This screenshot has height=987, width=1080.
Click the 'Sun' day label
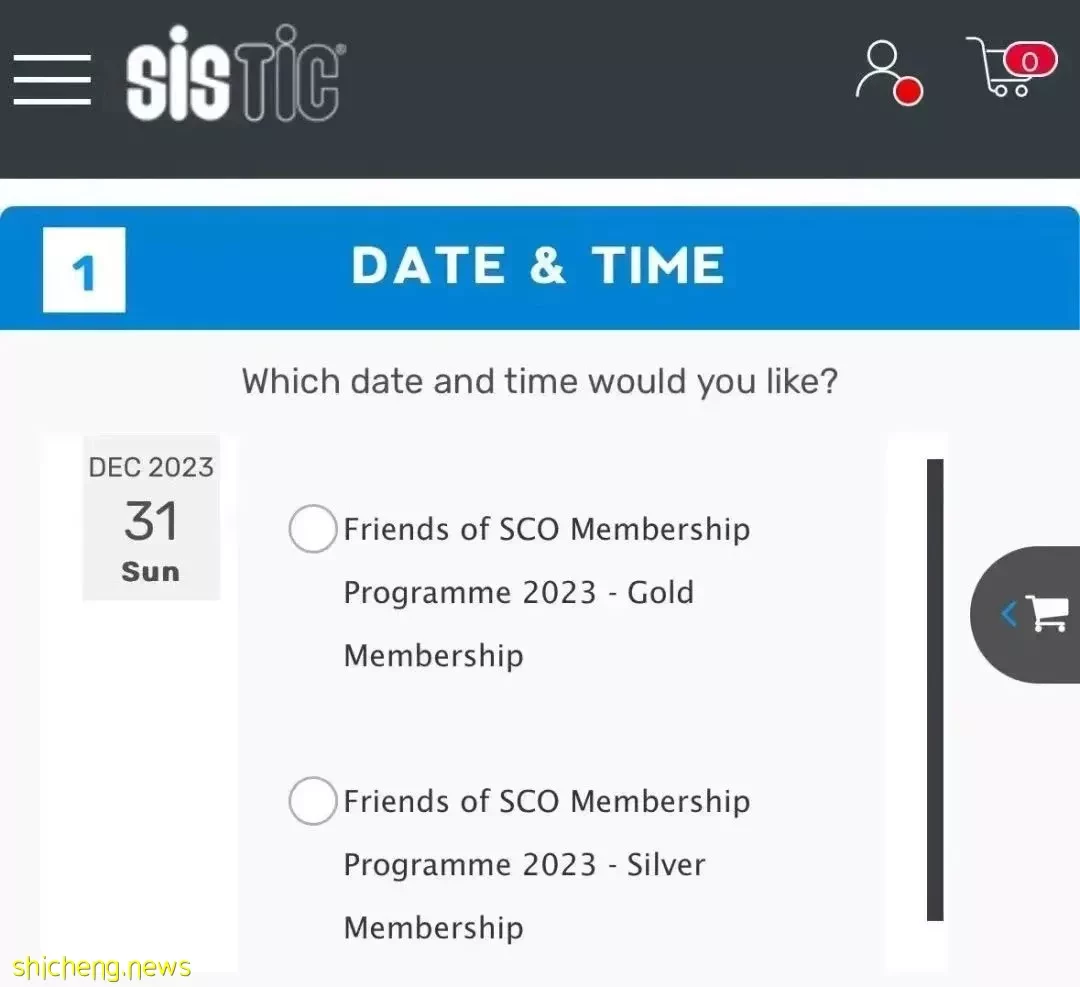tap(151, 572)
